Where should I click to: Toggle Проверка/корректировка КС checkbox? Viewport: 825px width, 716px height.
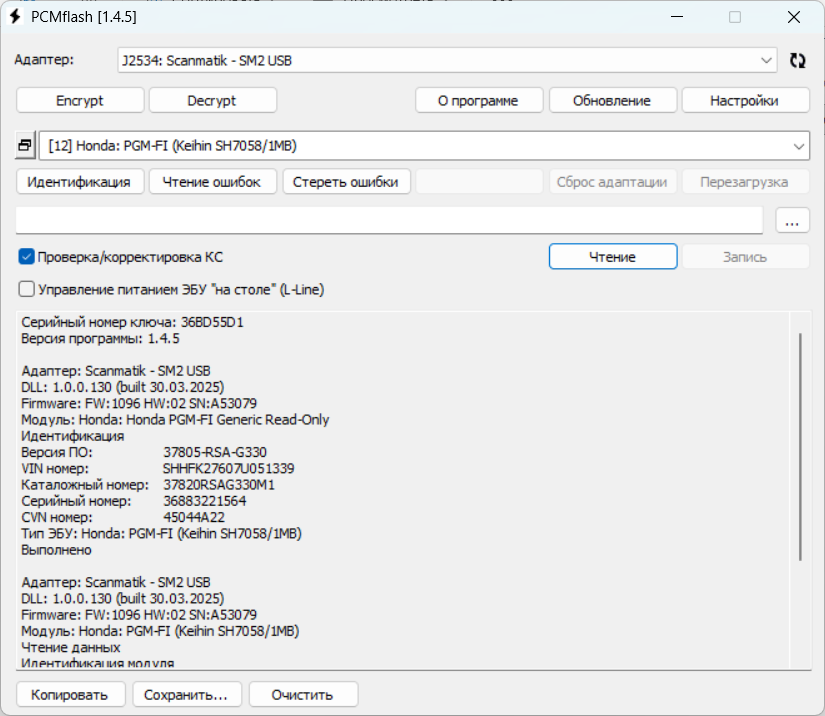[27, 257]
